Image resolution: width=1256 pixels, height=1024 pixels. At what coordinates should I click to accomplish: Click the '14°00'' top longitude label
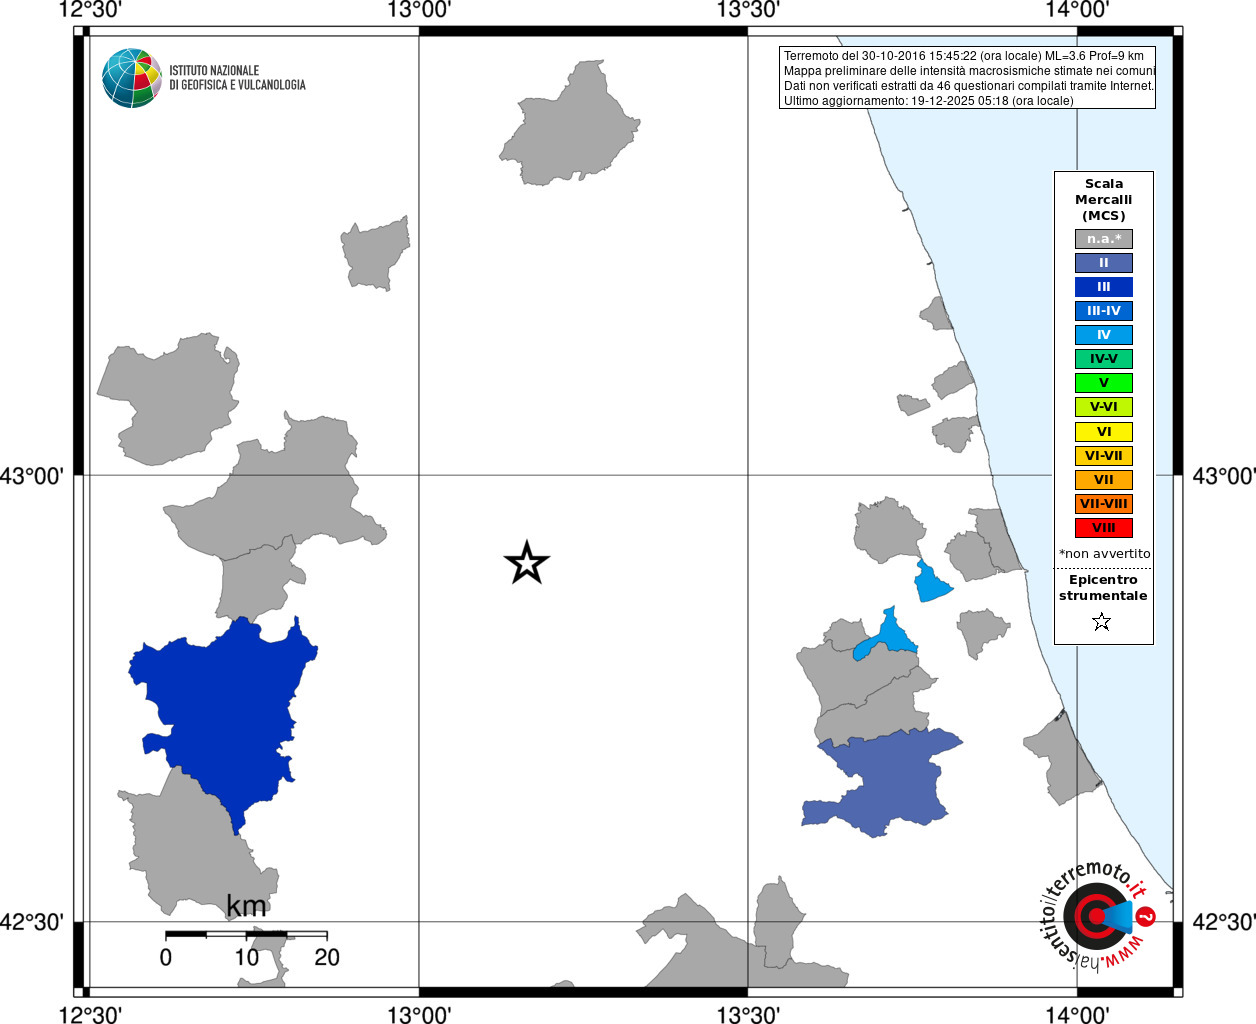tap(1077, 10)
